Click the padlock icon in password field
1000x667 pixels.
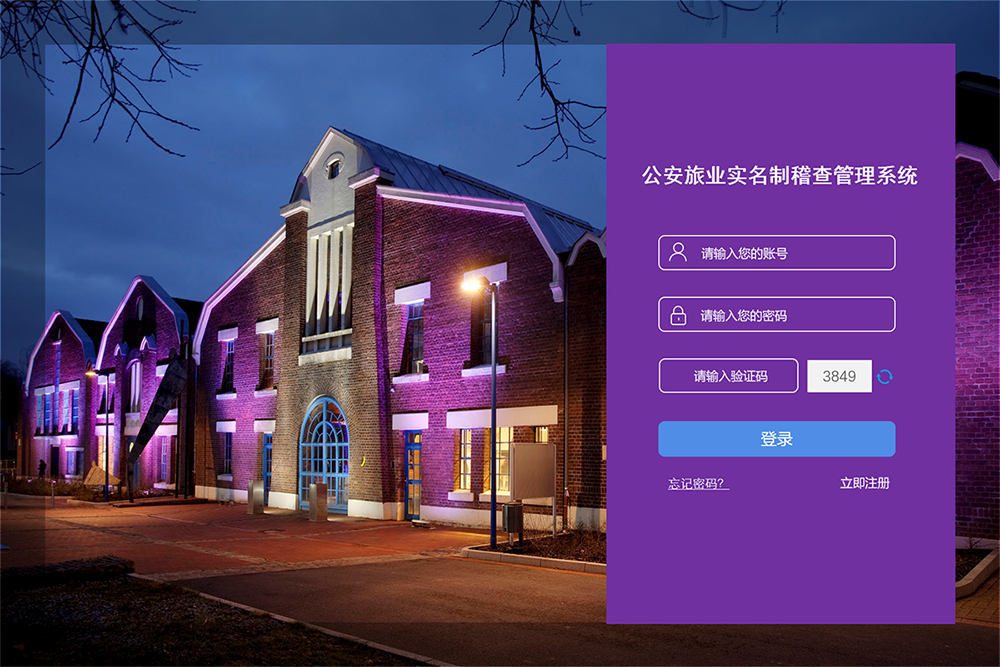click(678, 315)
